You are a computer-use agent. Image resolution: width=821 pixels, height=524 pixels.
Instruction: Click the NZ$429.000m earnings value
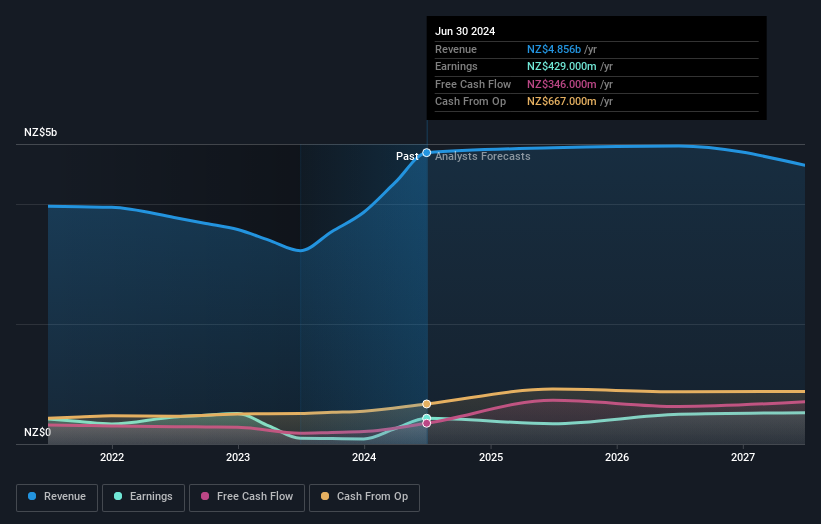tap(561, 66)
